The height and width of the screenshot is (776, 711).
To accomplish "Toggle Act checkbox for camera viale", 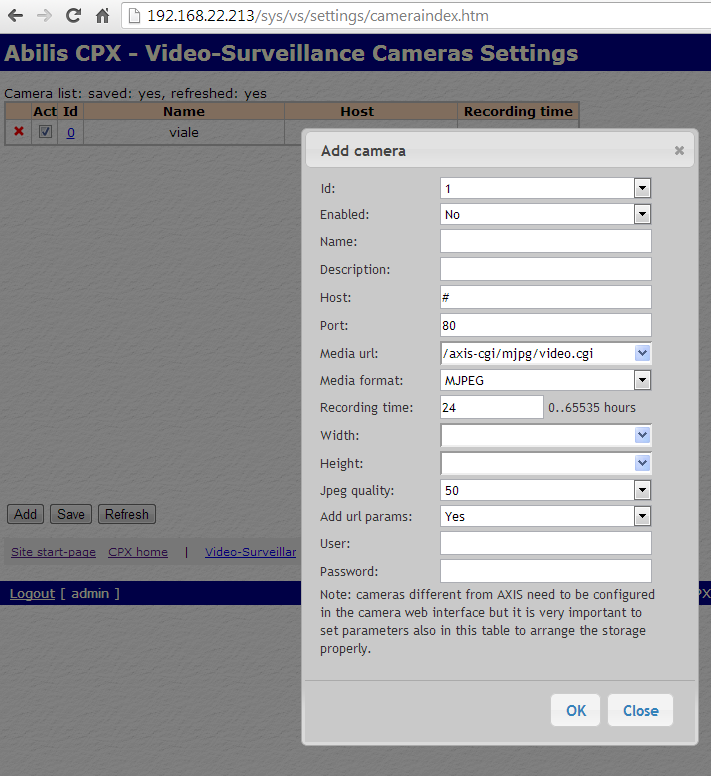I will (45, 132).
